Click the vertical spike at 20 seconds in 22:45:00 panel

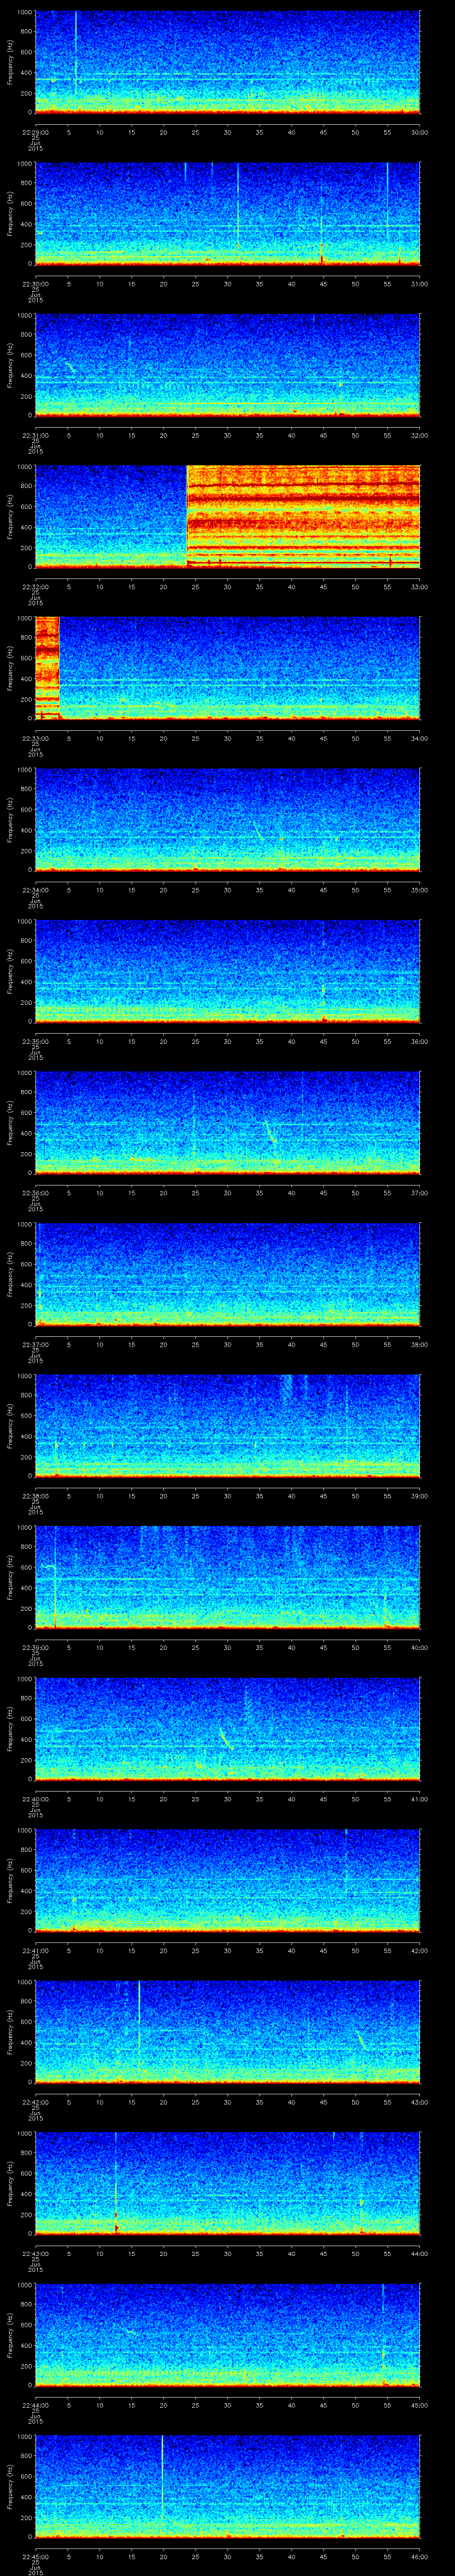click(162, 2480)
